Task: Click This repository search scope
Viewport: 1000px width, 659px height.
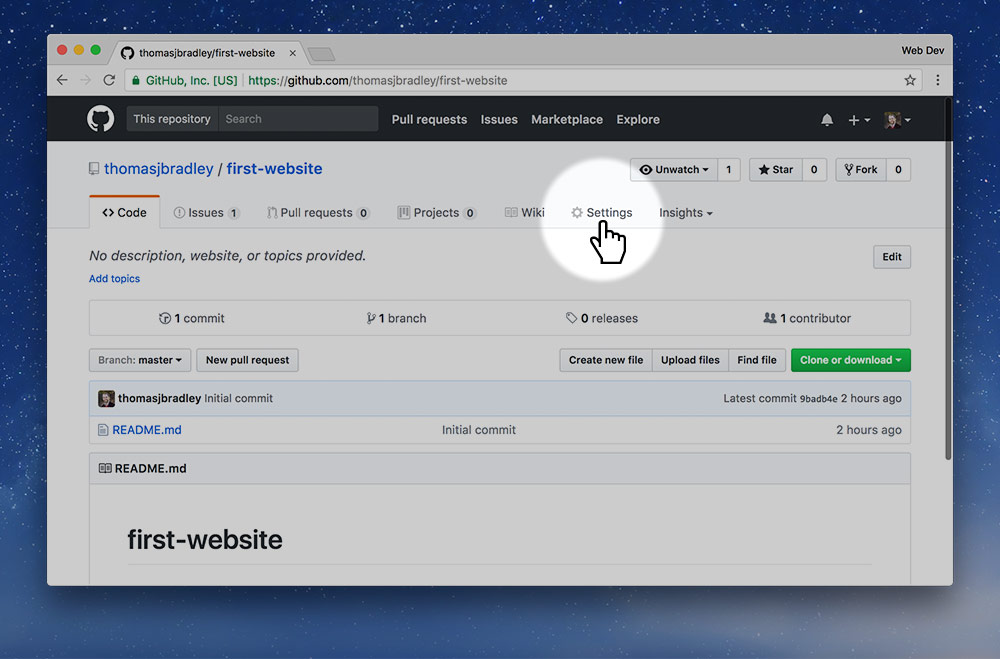Action: (x=172, y=119)
